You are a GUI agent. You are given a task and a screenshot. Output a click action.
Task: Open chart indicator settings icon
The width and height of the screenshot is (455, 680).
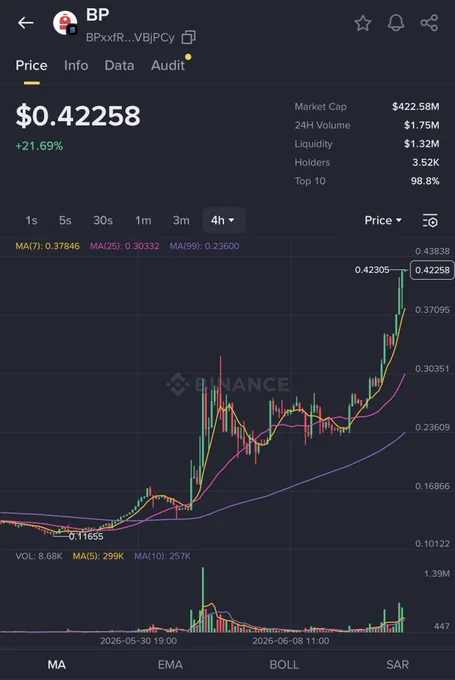pyautogui.click(x=430, y=221)
